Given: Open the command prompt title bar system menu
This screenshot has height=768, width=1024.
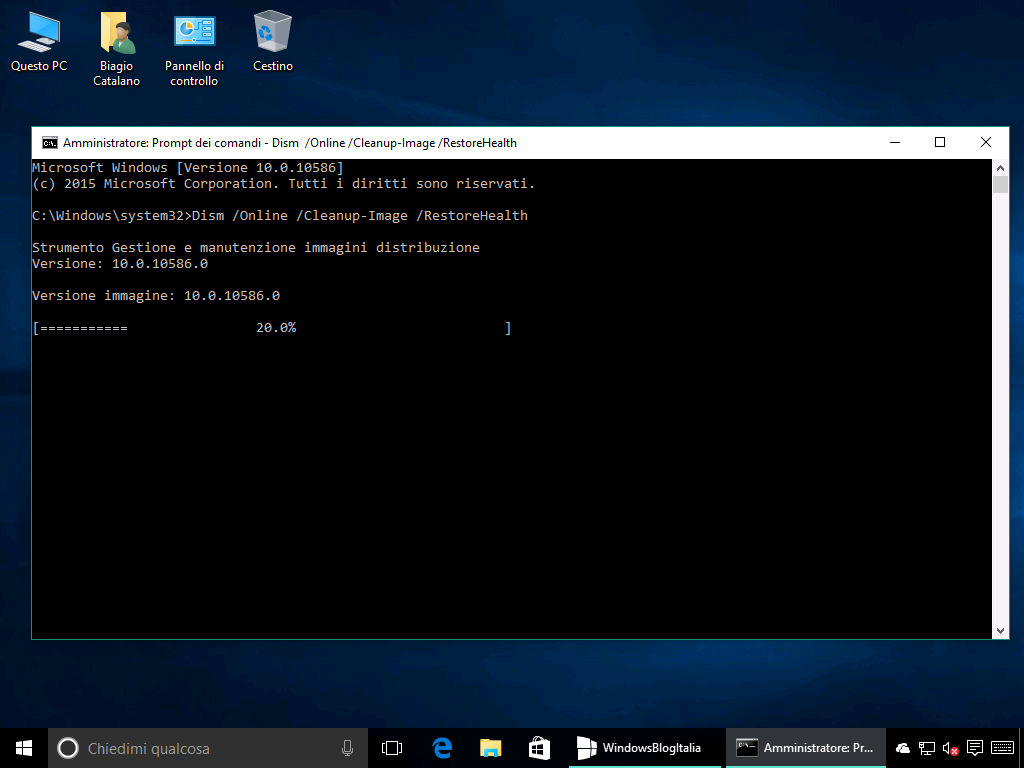Looking at the screenshot, I should pos(49,143).
